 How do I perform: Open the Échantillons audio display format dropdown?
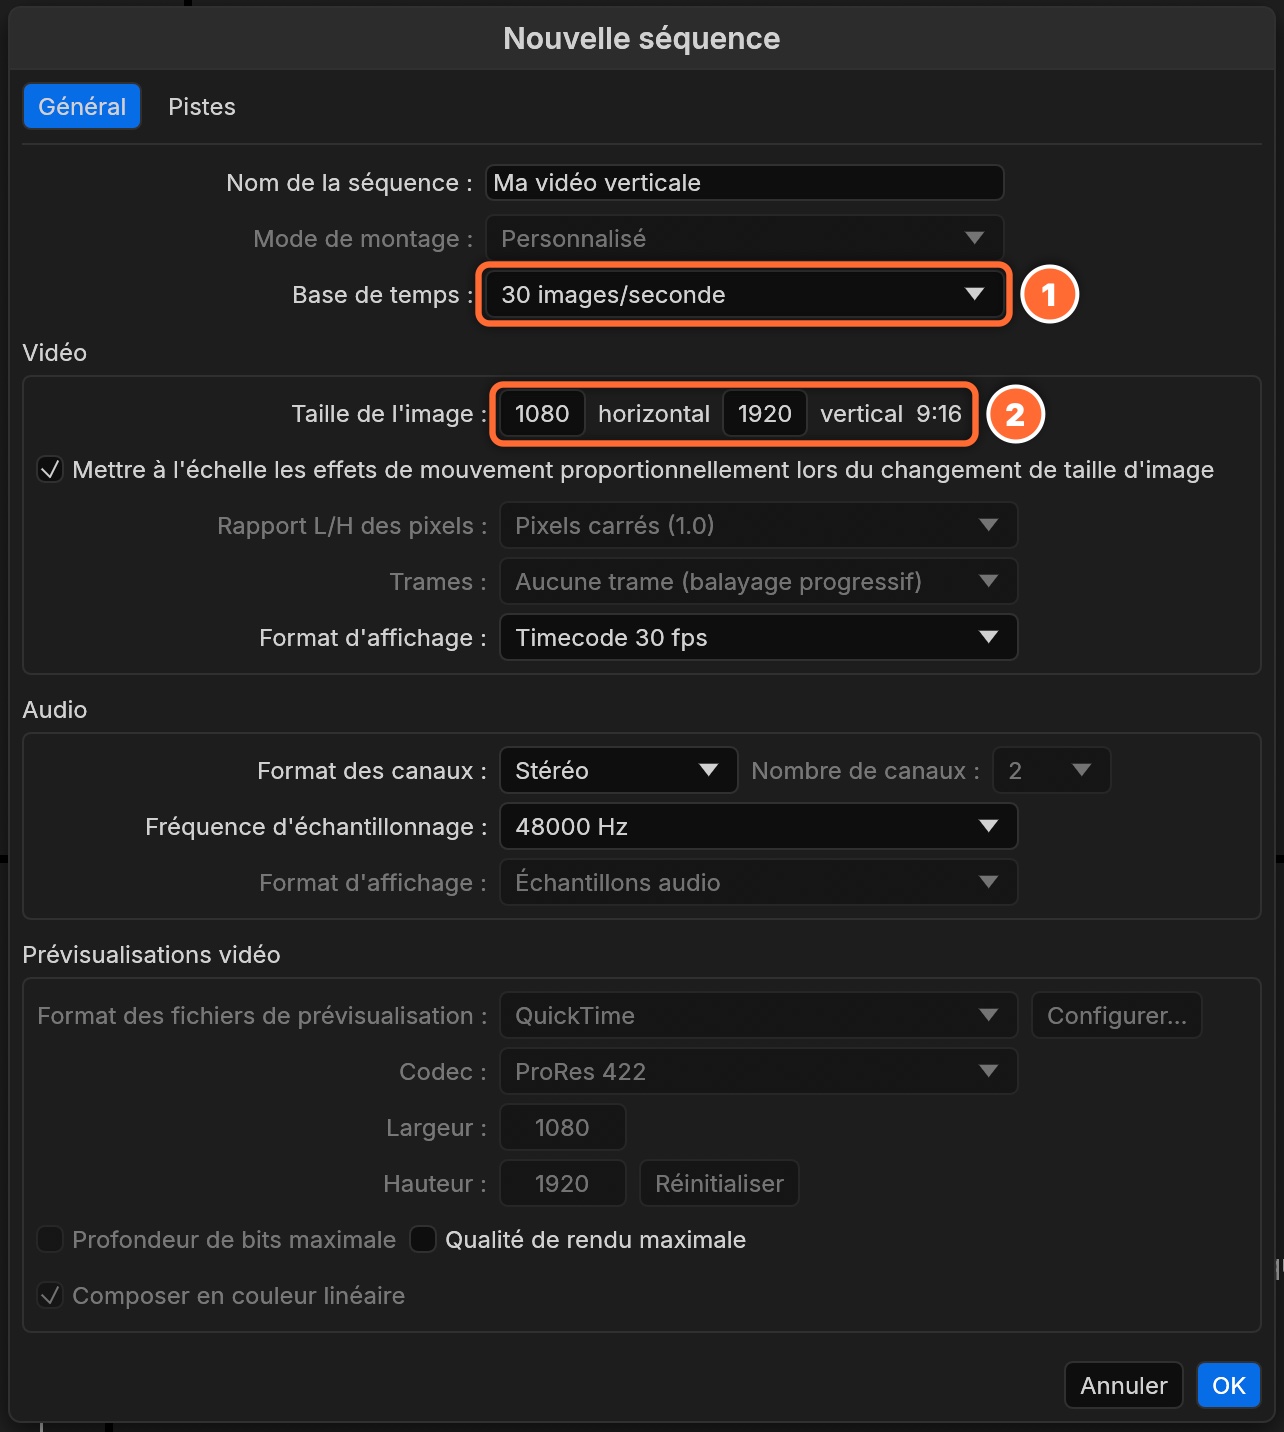pos(758,883)
